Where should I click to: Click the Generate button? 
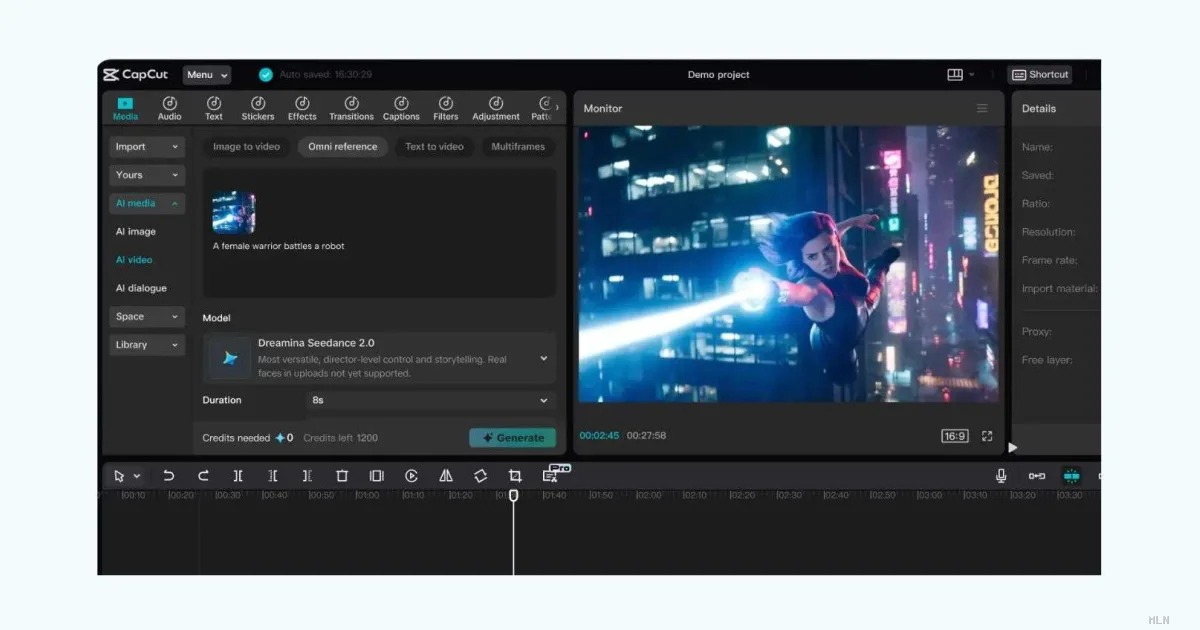pos(512,437)
